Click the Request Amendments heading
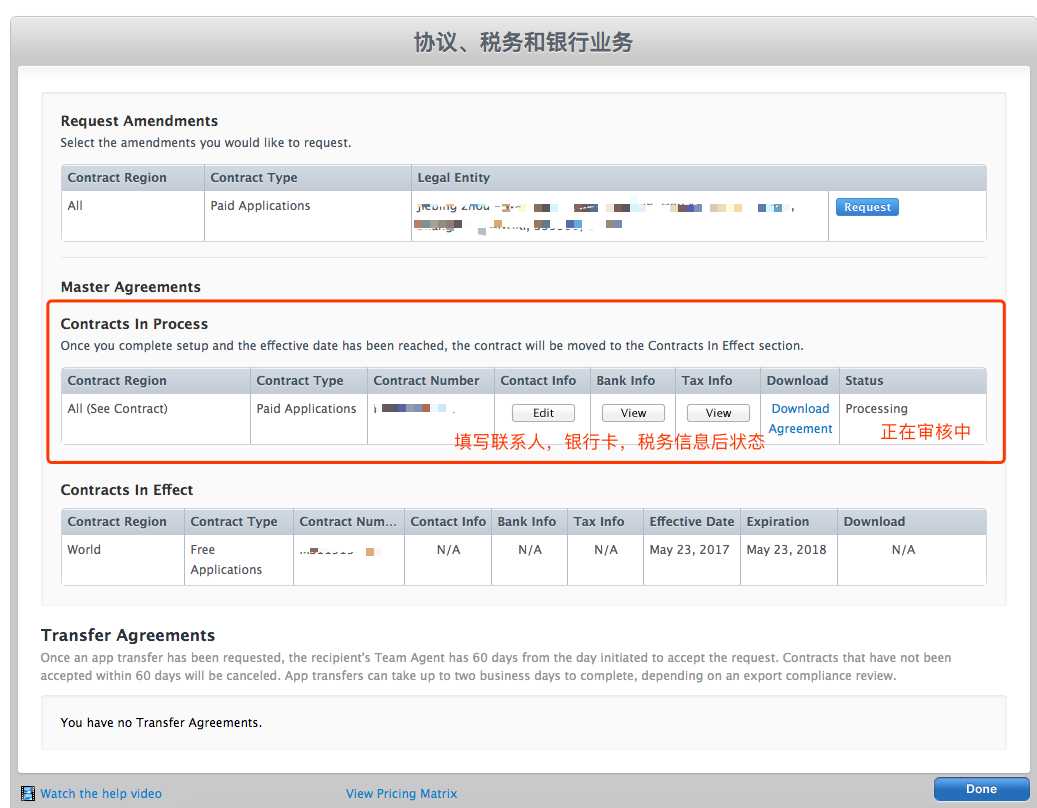1037x808 pixels. pyautogui.click(x=139, y=120)
